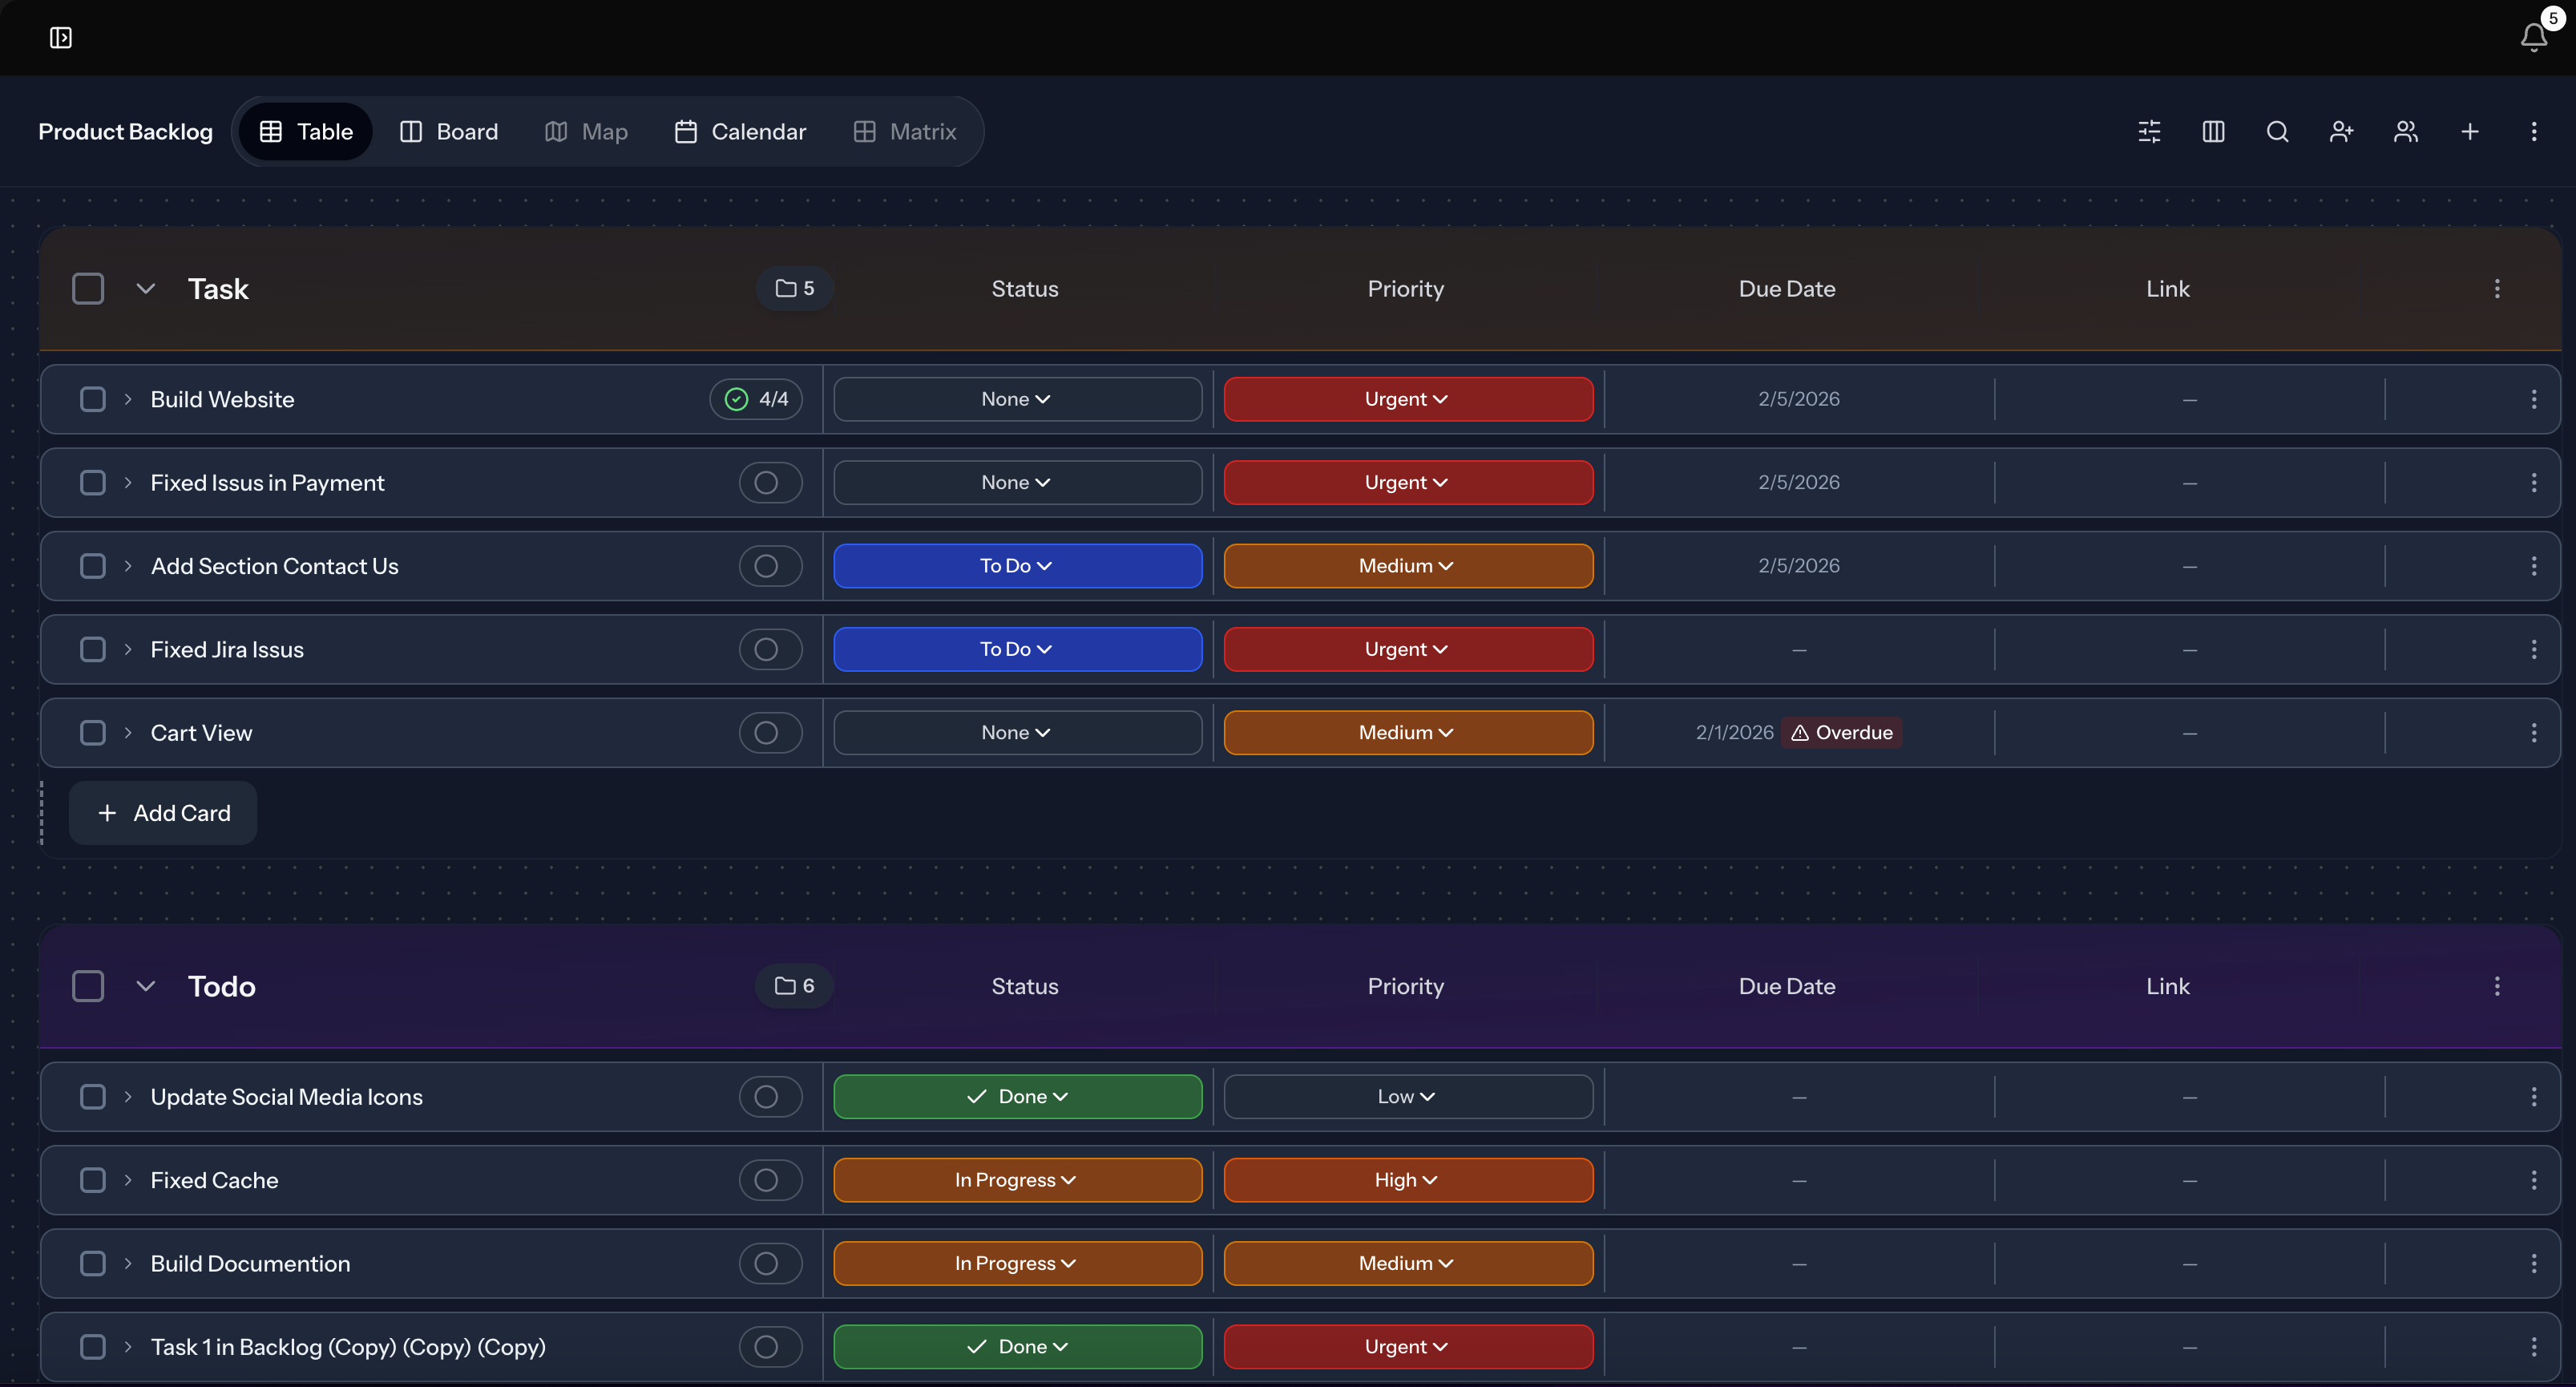Toggle completion circle for Cart View
Screen dimensions: 2576x1387
(x=766, y=733)
